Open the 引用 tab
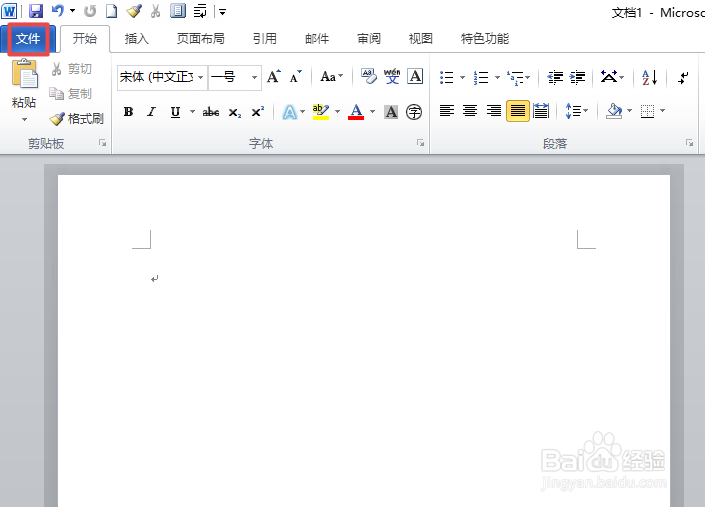705x507 pixels. pyautogui.click(x=265, y=39)
